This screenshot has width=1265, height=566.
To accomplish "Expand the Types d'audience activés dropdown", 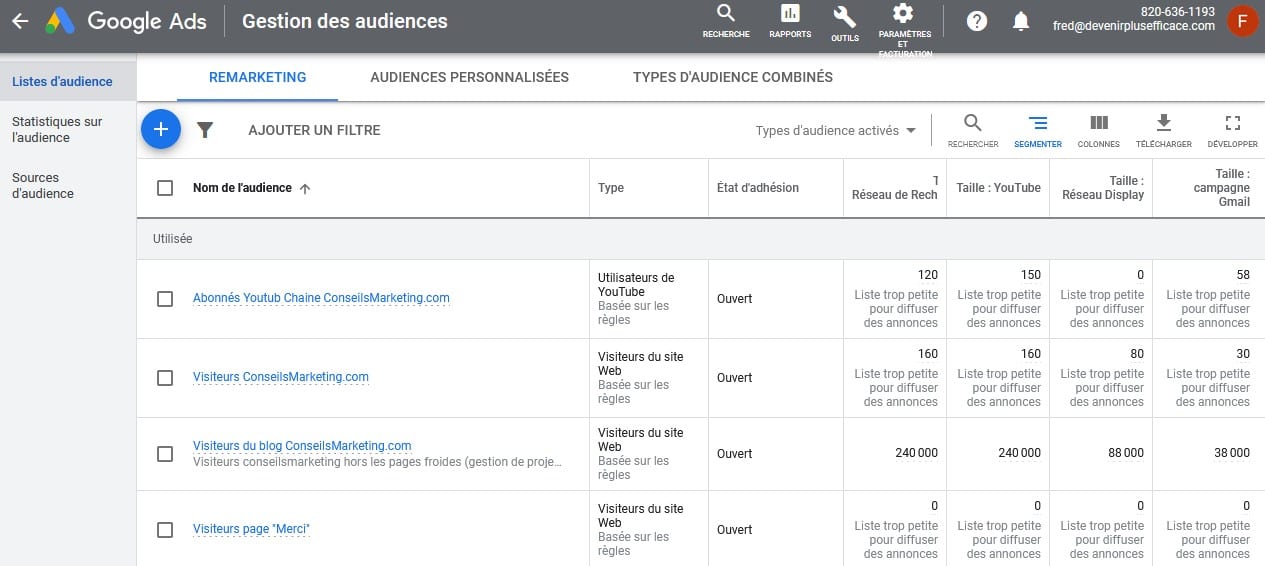I will coord(836,131).
